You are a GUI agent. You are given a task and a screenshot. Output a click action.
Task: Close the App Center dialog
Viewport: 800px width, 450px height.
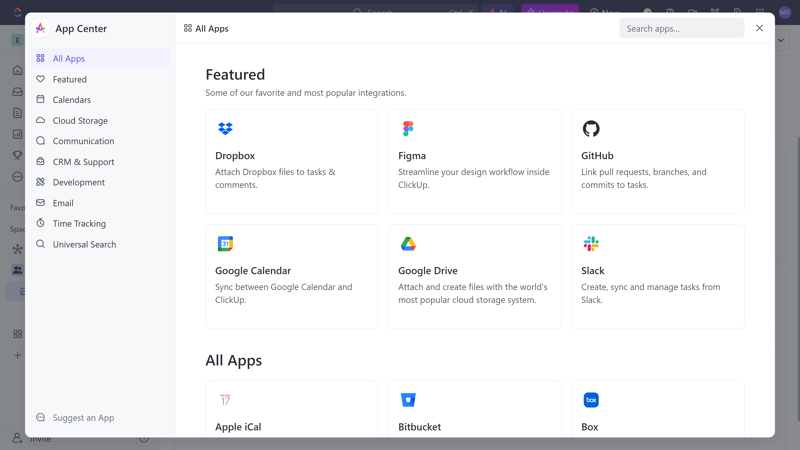pyautogui.click(x=759, y=28)
